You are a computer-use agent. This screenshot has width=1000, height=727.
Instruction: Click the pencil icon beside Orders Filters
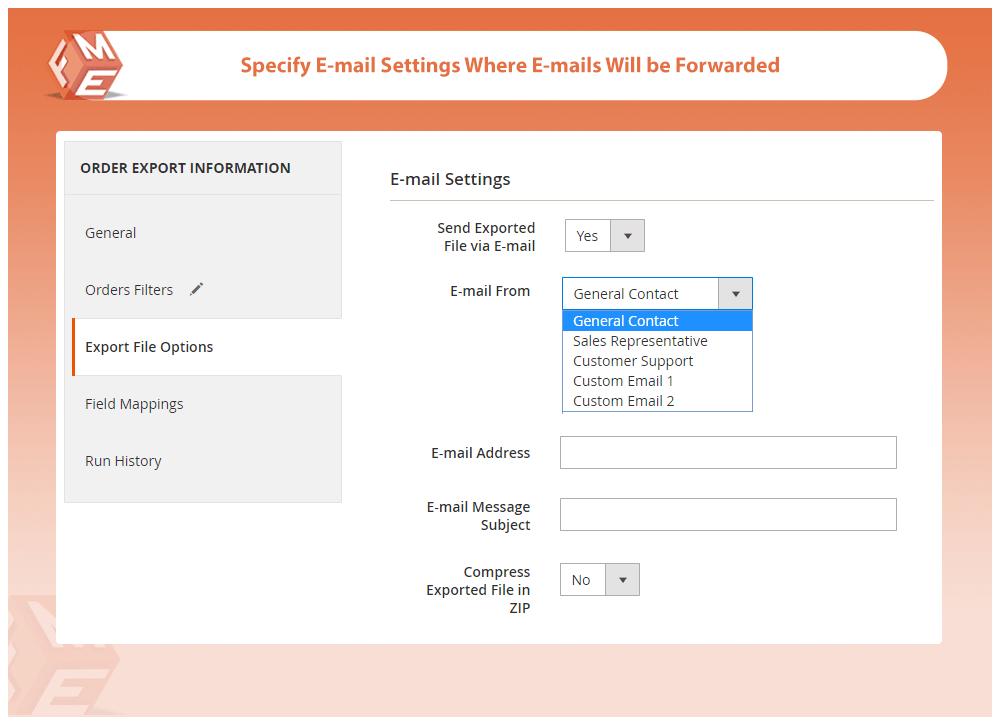coord(197,289)
